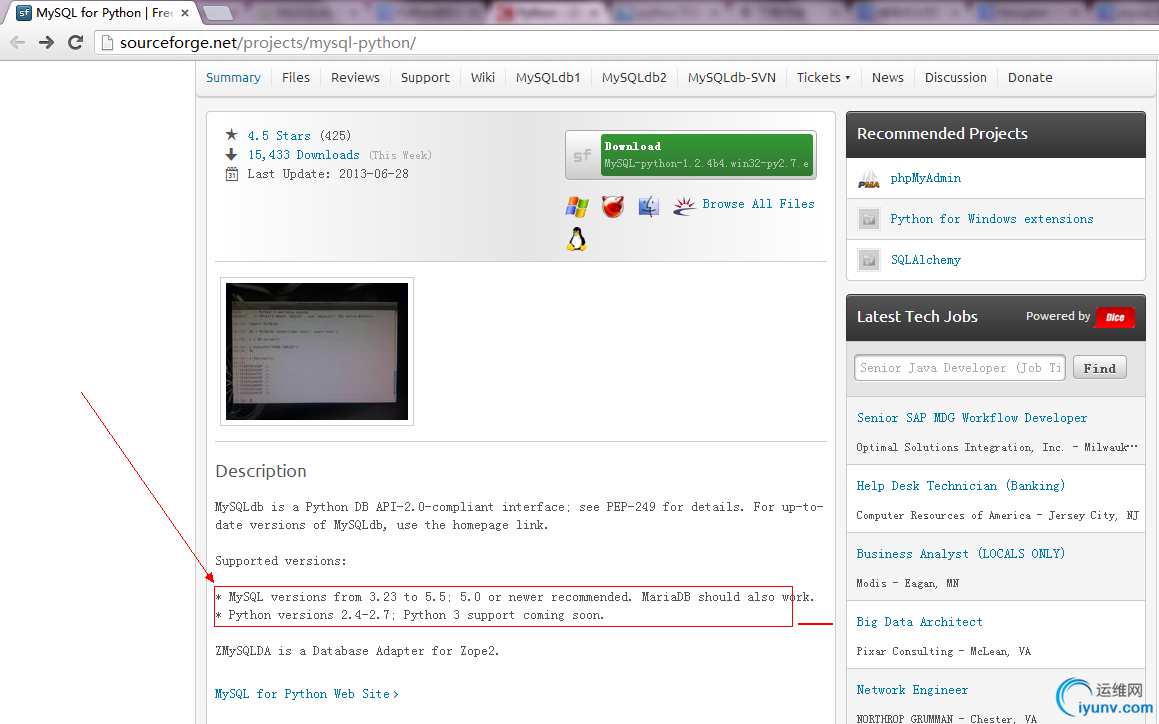Reload the page with the refresh icon

(x=75, y=42)
